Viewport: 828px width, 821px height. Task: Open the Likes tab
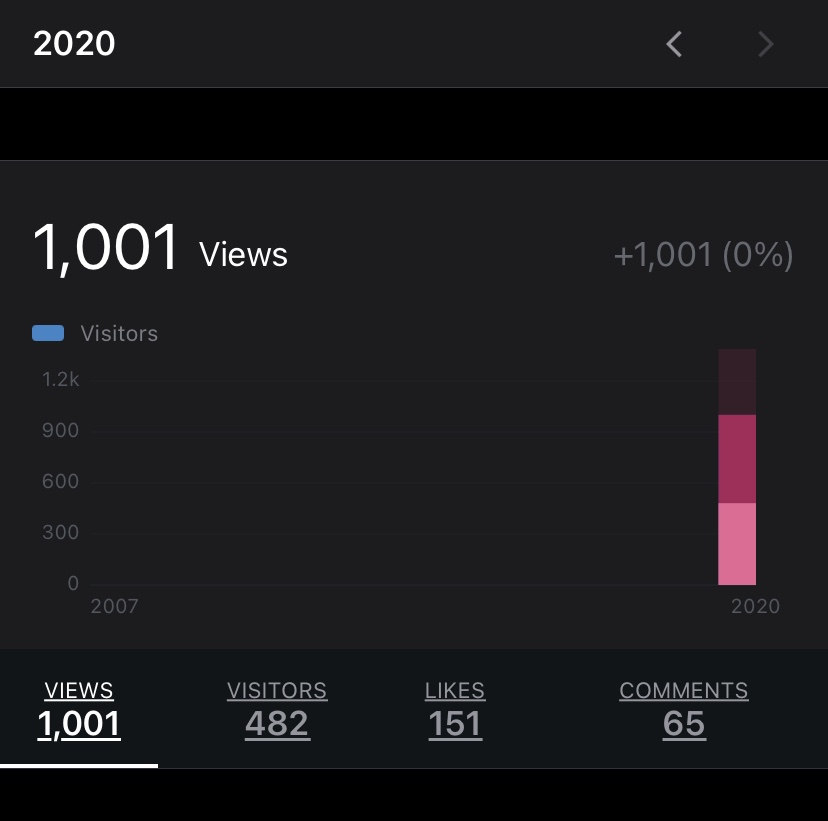point(455,708)
